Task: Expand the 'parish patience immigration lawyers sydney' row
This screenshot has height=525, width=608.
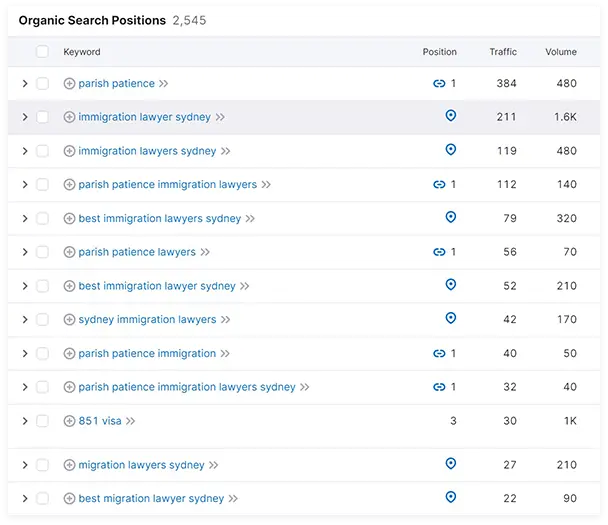Action: tap(25, 387)
